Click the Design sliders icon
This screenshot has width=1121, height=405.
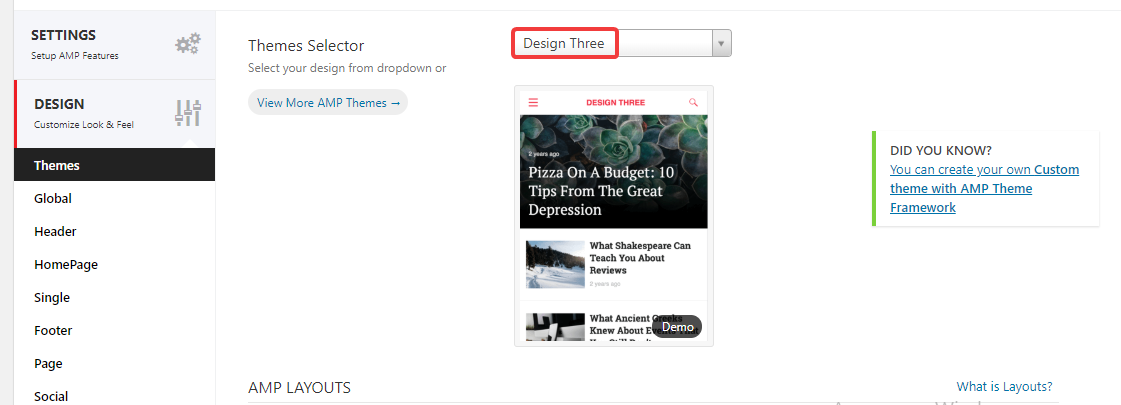tap(188, 113)
